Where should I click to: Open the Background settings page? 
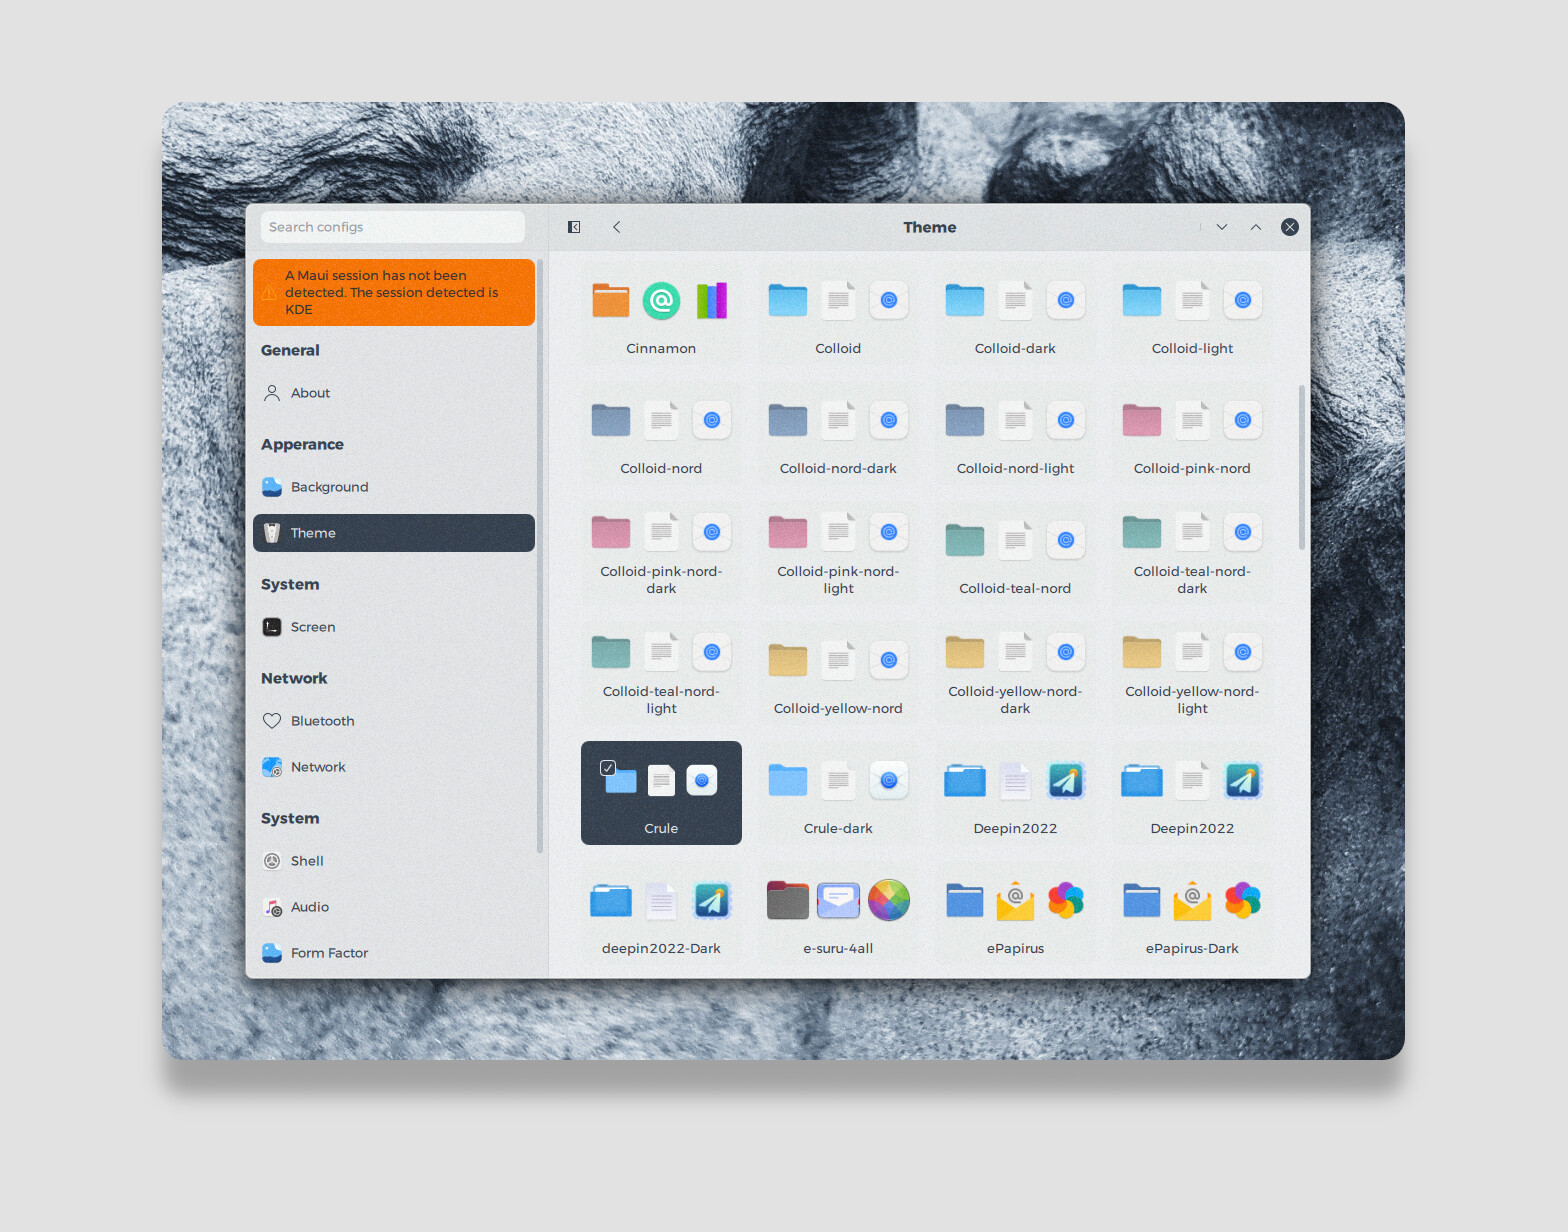tap(394, 487)
